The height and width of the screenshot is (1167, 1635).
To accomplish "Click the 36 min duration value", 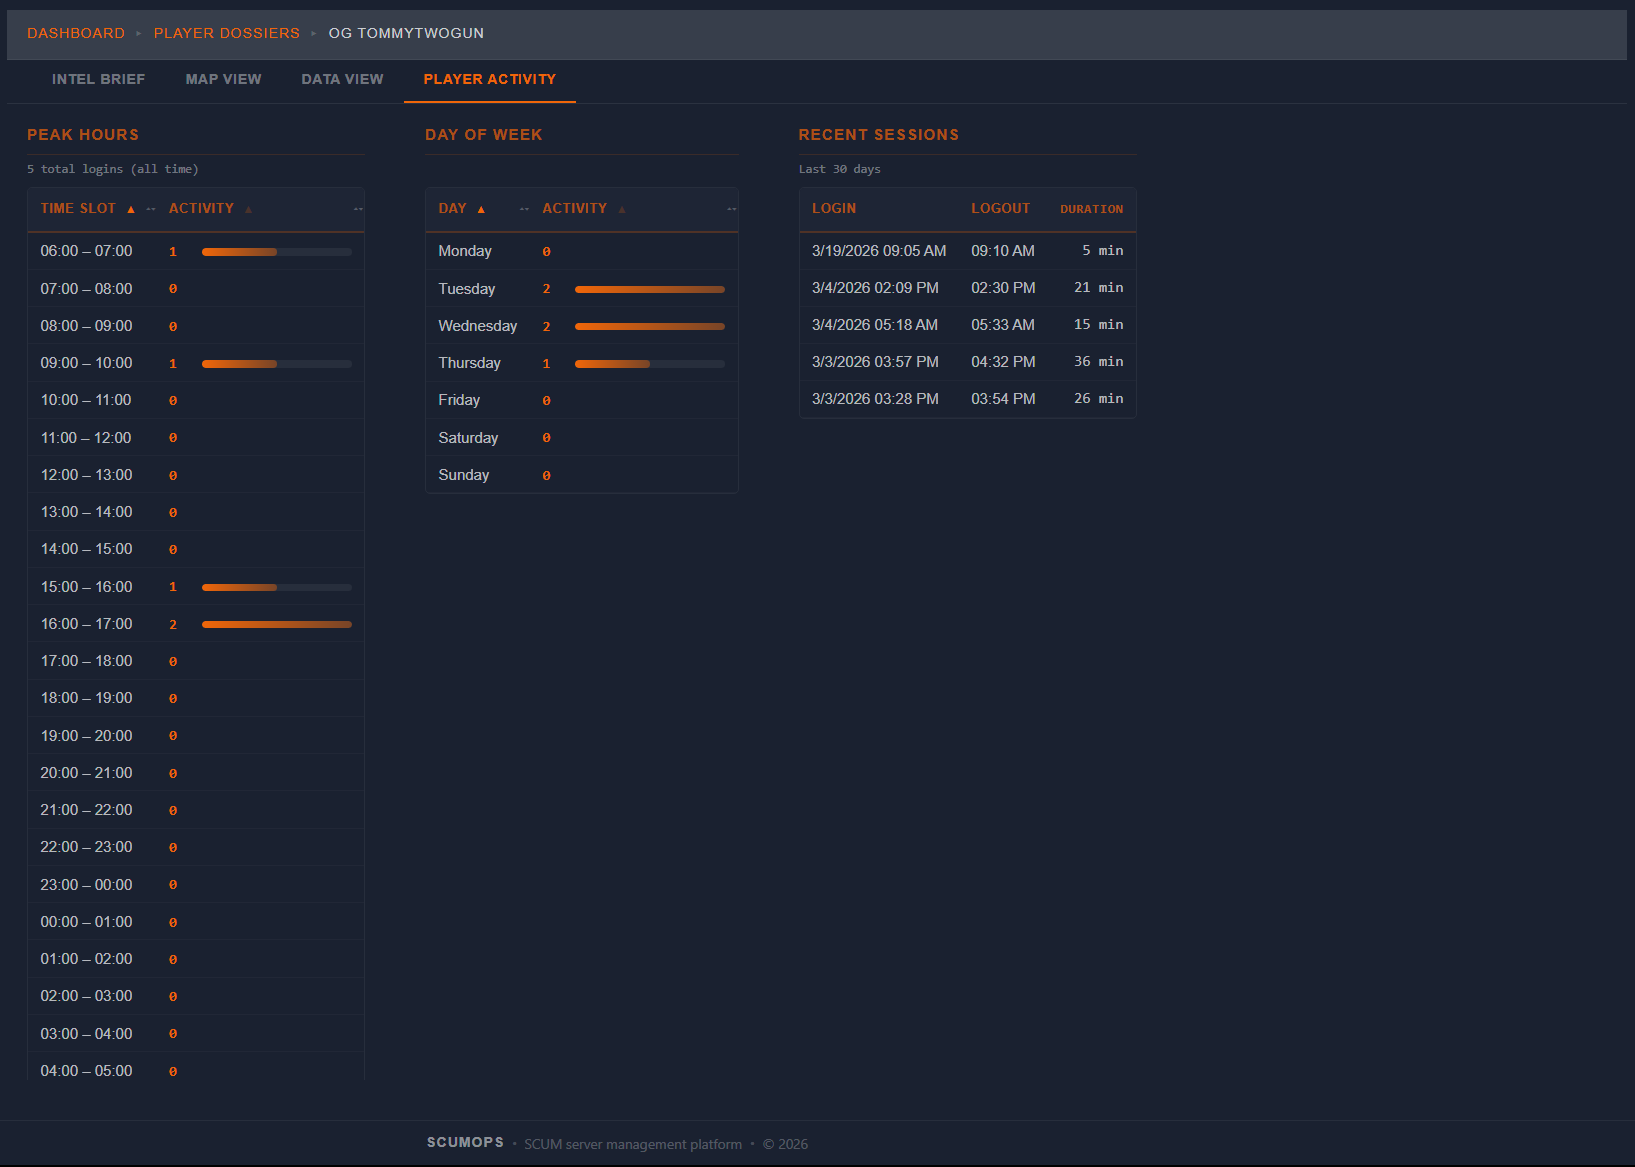I will pos(1098,362).
